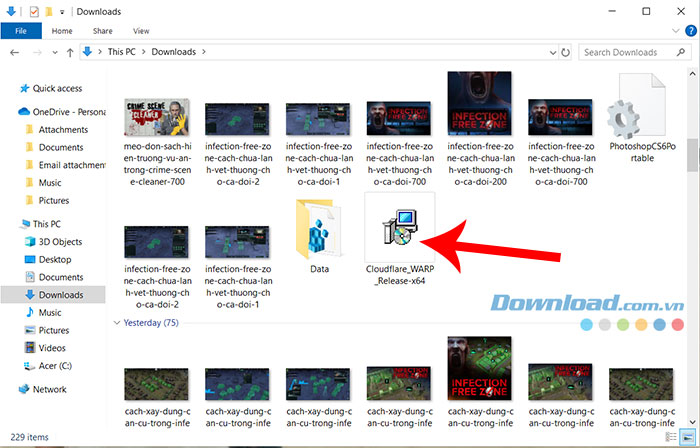Image resolution: width=700 pixels, height=448 pixels.
Task: Open the View ribbon tab
Action: click(141, 31)
